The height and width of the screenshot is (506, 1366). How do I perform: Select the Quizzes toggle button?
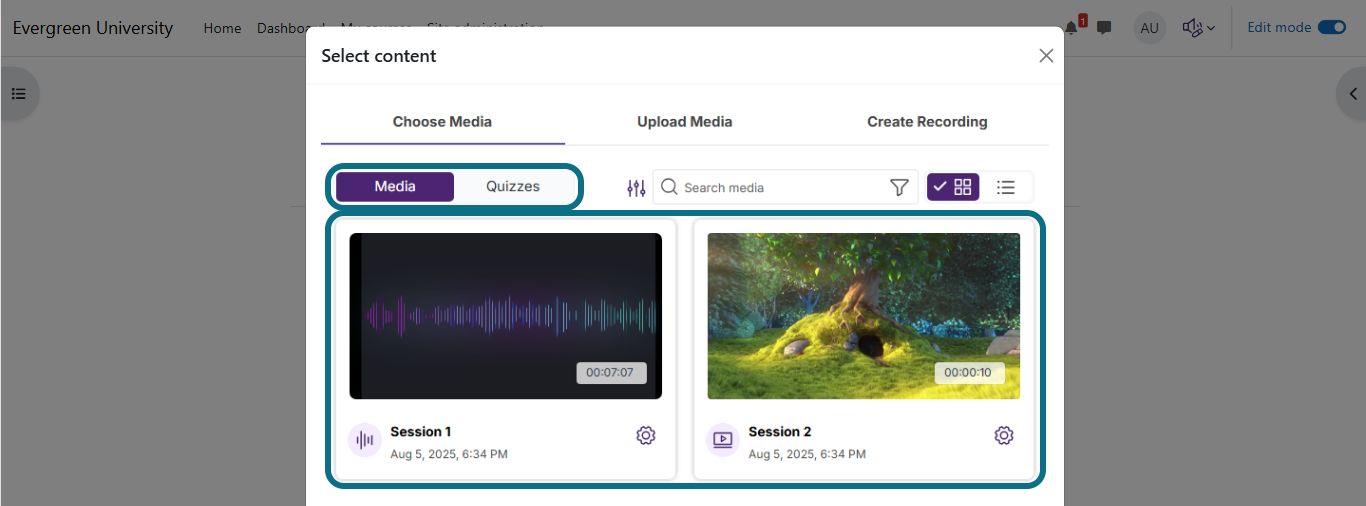(513, 187)
